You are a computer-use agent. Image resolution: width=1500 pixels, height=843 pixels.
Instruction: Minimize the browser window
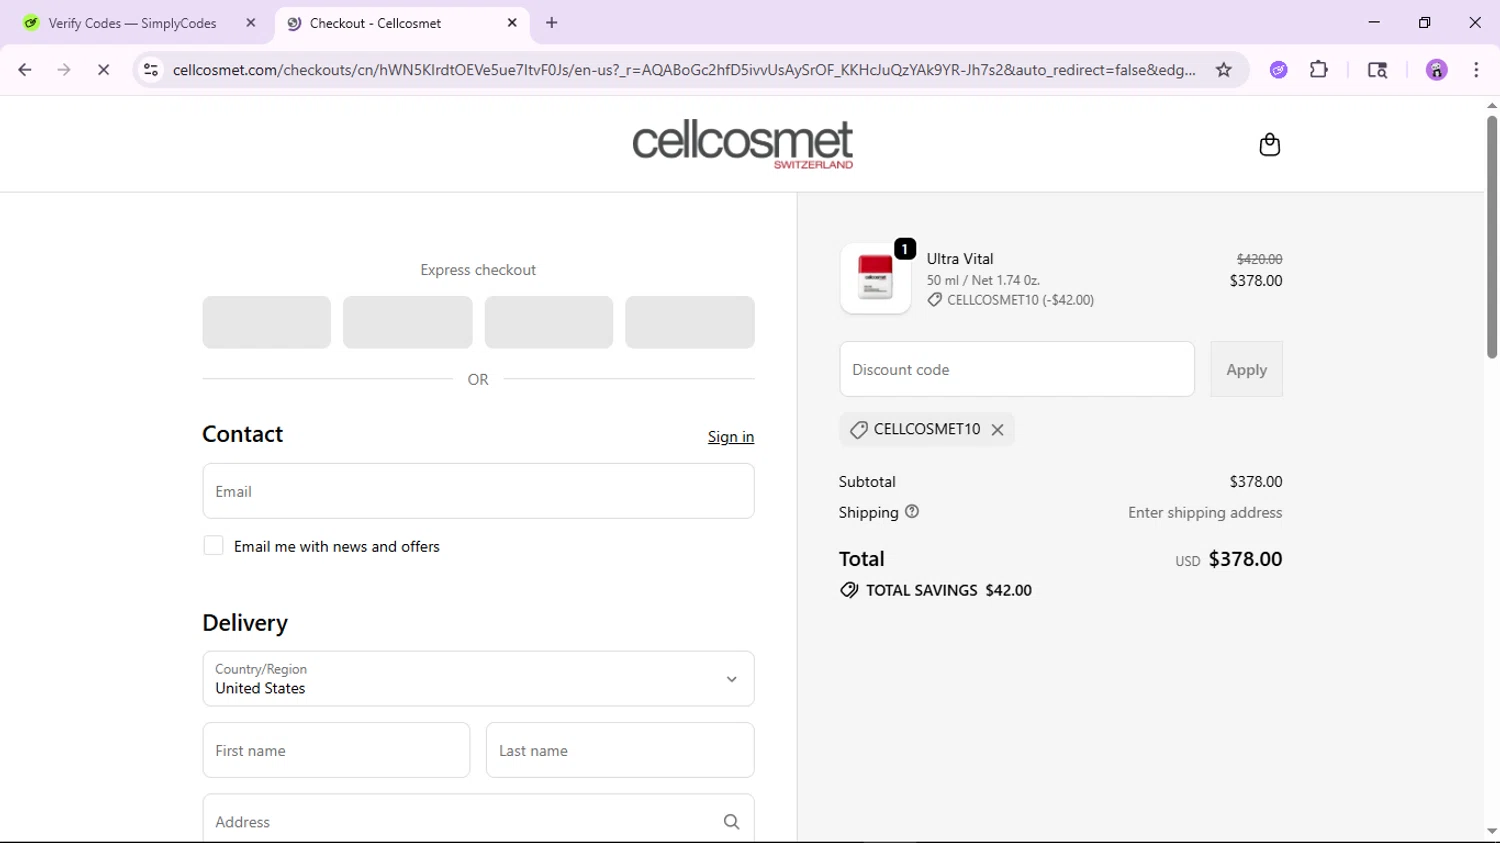click(1374, 22)
